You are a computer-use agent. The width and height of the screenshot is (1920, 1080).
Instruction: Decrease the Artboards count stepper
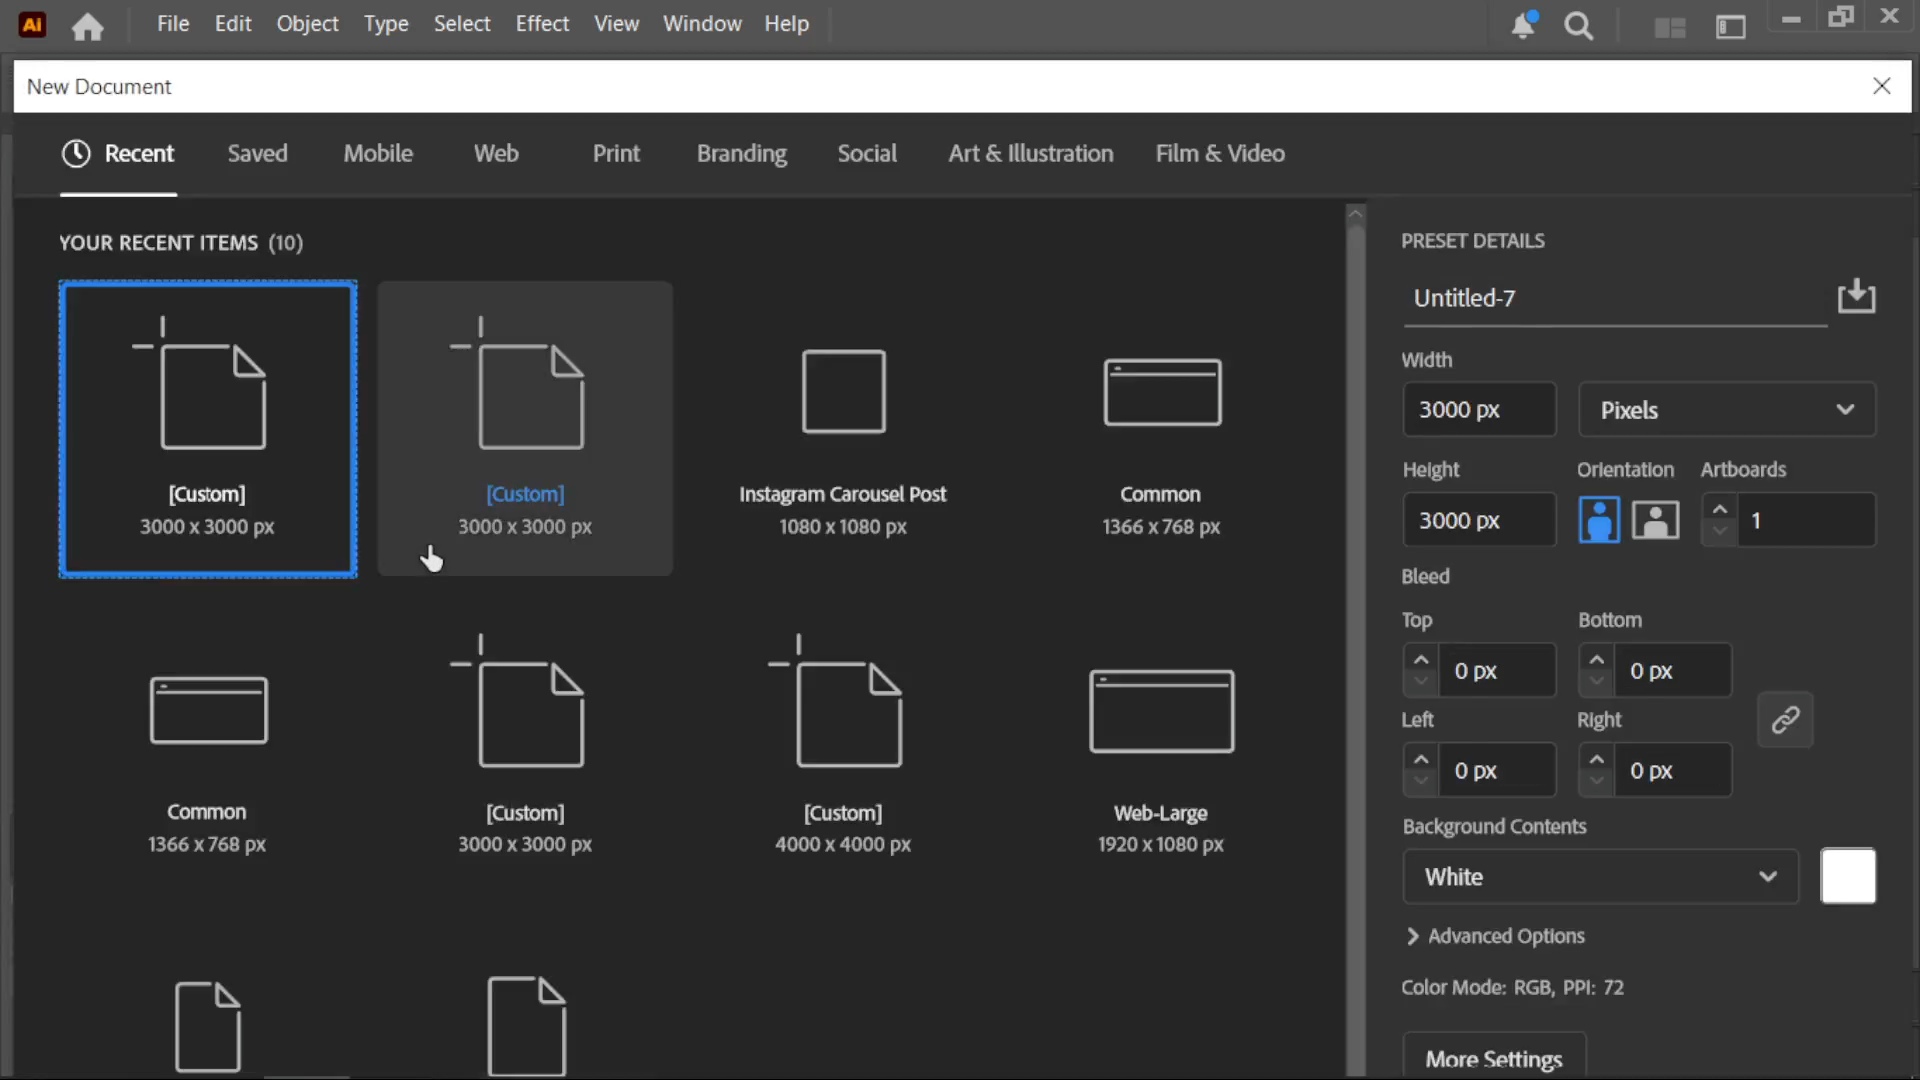1719,531
